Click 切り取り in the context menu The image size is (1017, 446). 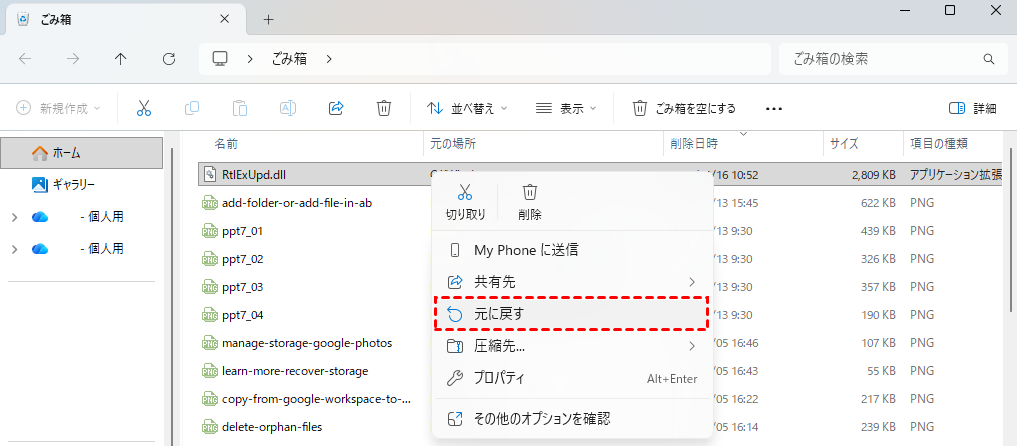pos(465,200)
